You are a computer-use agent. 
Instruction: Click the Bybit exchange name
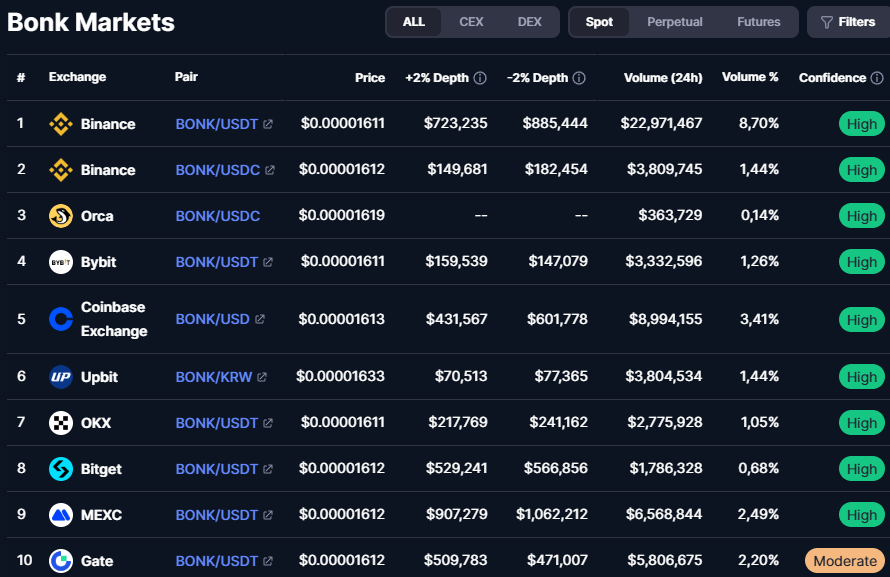(x=98, y=262)
